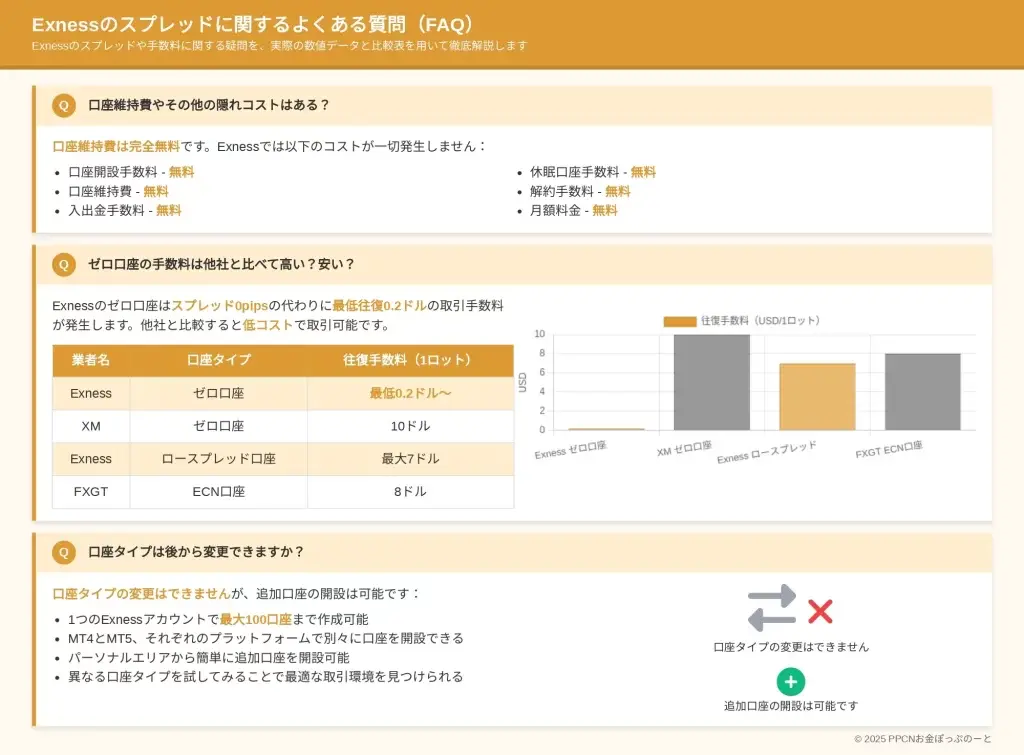Screen dimensions: 1024x755
Task: Click the Q icon beside the ゼロ口座の手数料 question
Action: pyautogui.click(x=64, y=264)
